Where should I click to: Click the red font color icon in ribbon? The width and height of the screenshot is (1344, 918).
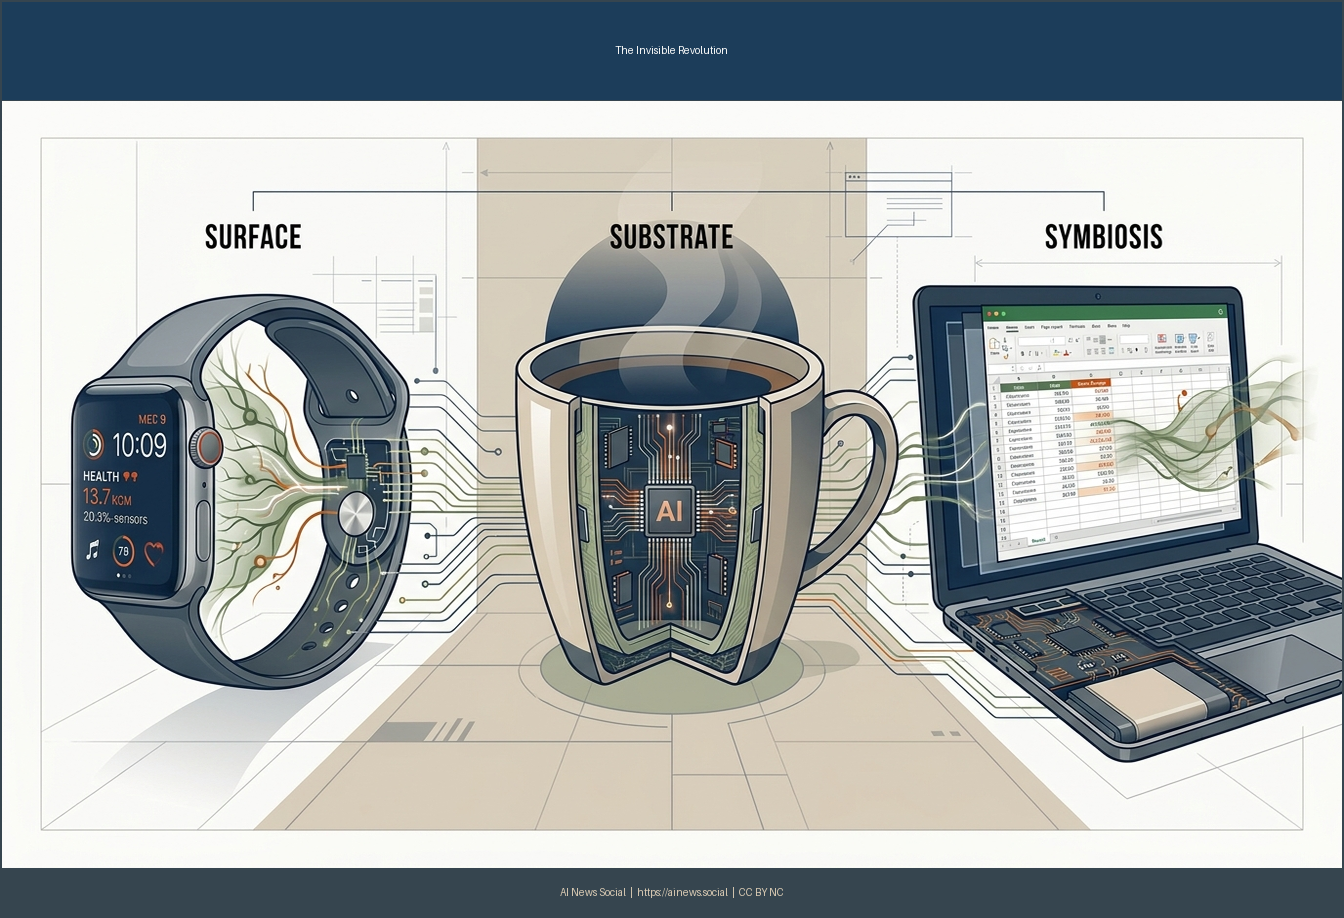tap(1064, 353)
